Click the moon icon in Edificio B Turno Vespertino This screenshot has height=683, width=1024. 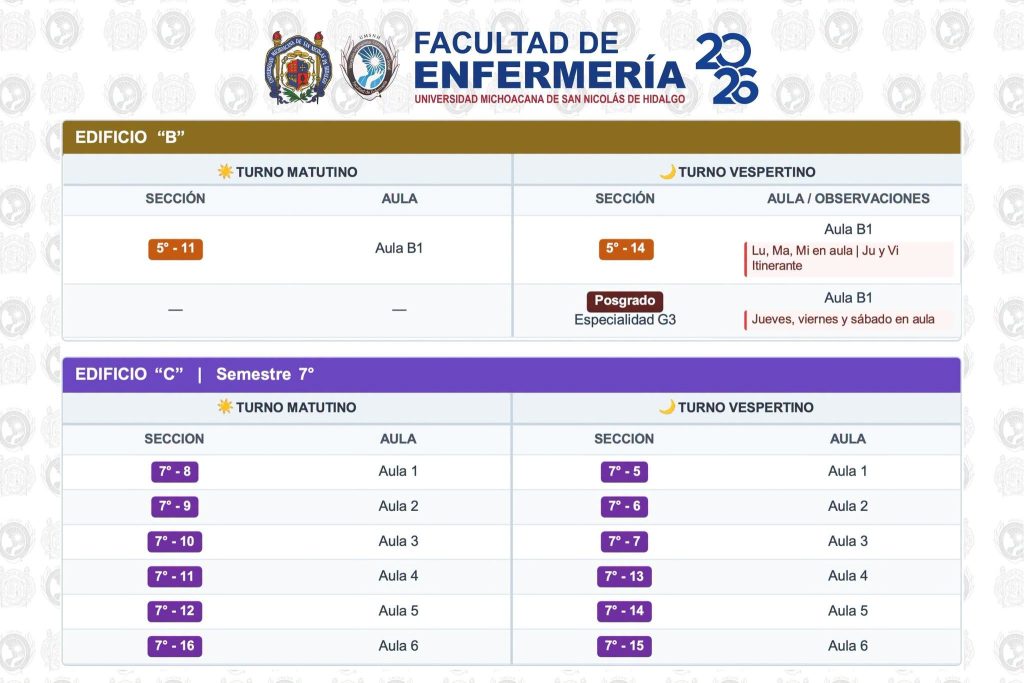click(x=667, y=172)
